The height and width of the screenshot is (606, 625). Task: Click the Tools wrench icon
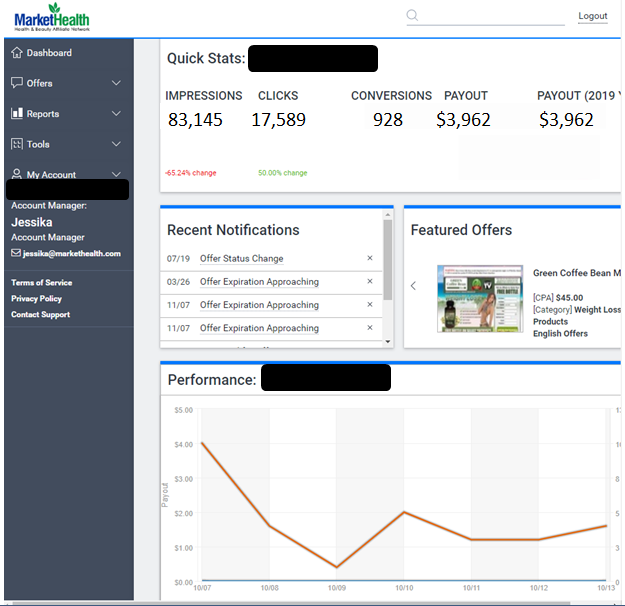[x=17, y=144]
